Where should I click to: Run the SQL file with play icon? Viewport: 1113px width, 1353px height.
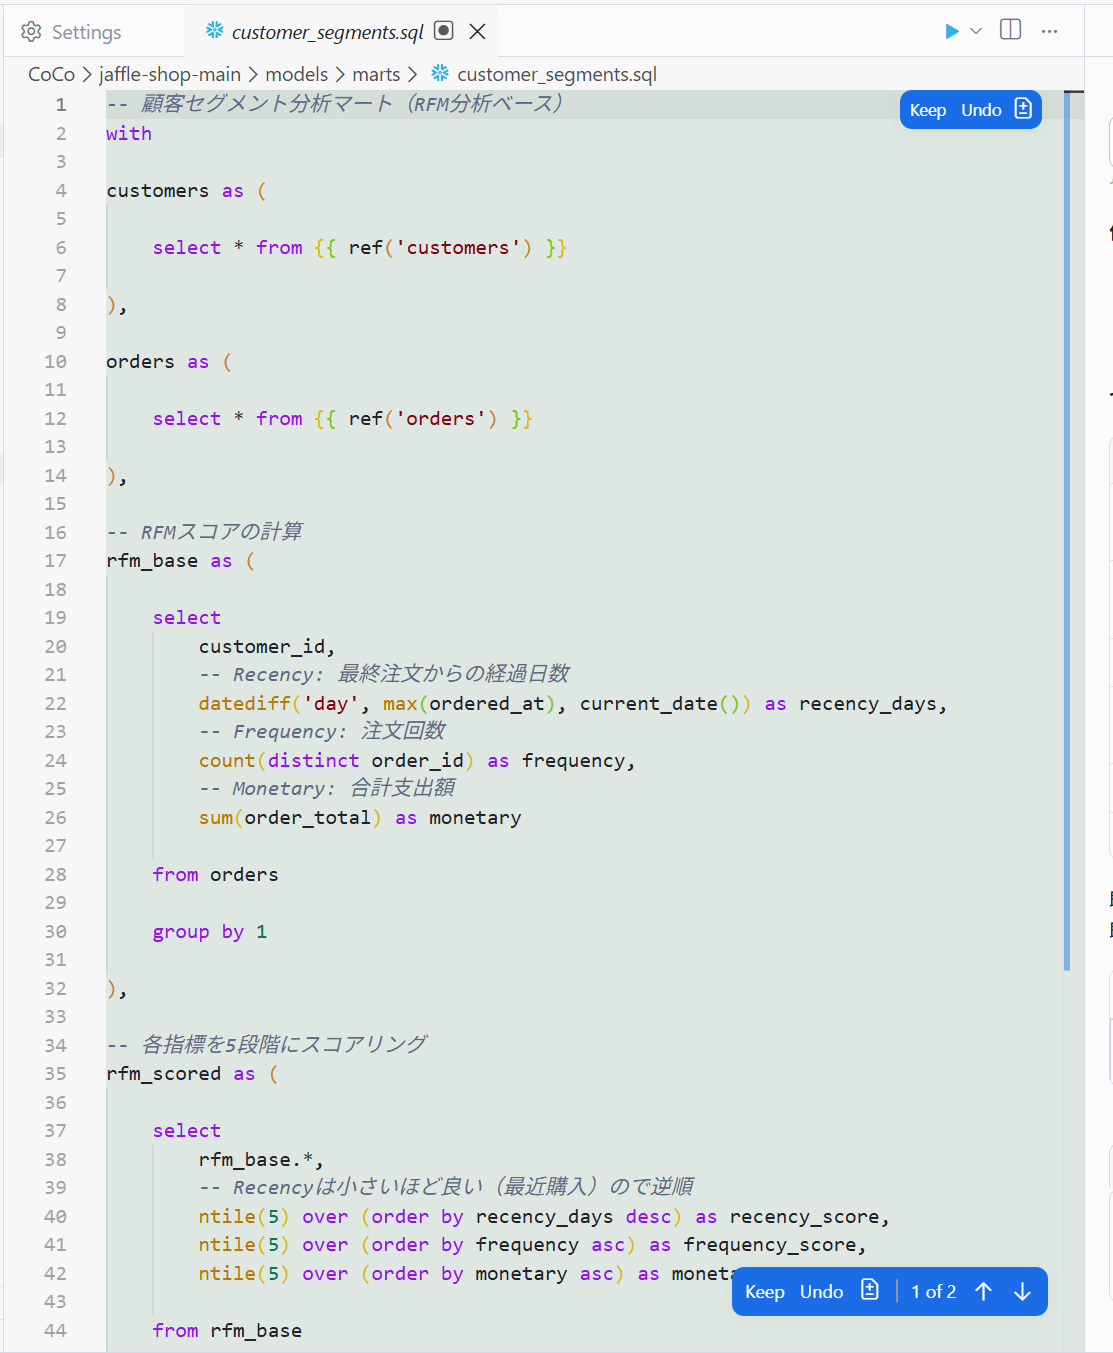pyautogui.click(x=952, y=31)
